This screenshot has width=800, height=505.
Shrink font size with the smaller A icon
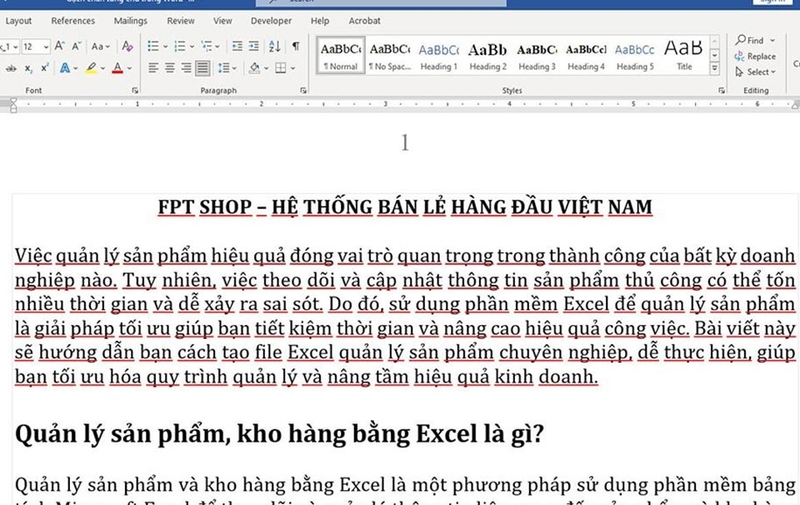click(x=77, y=46)
